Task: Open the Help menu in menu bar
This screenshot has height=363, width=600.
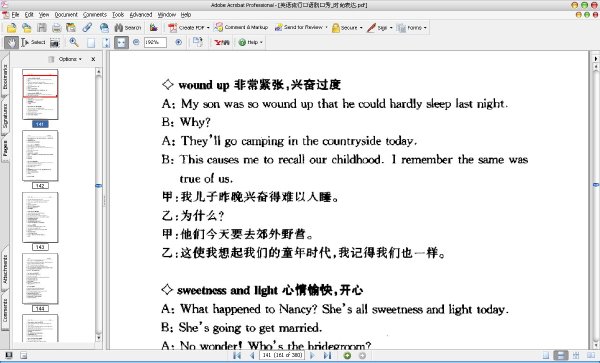Action: click(x=186, y=15)
